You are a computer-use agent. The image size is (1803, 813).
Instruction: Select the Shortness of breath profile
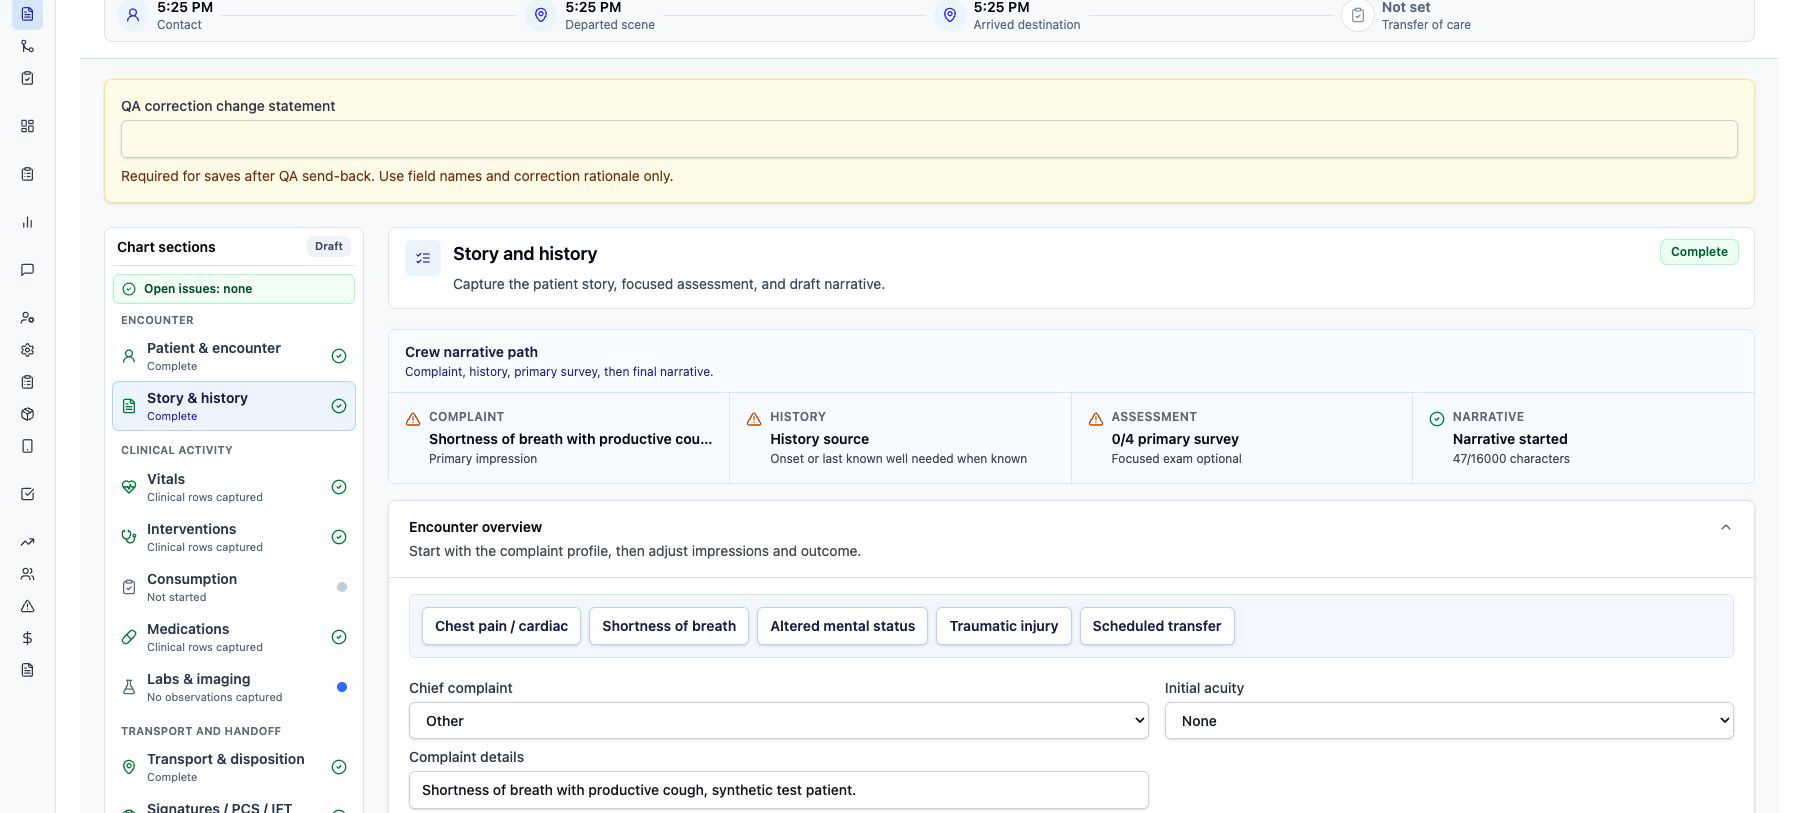(x=669, y=626)
